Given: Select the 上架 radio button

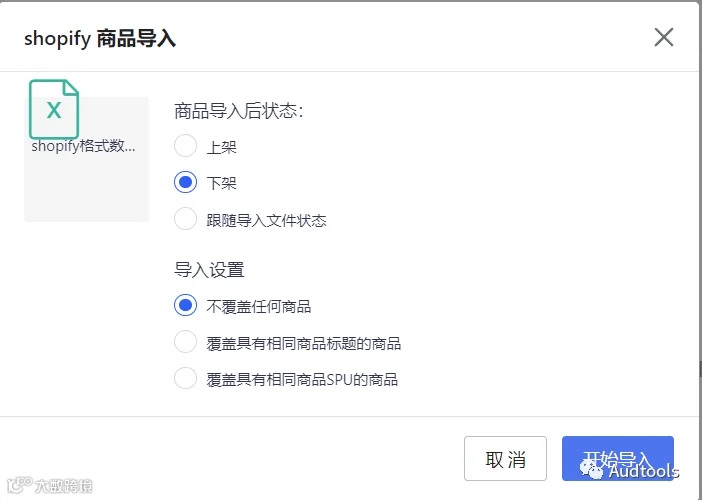Looking at the screenshot, I should 185,146.
